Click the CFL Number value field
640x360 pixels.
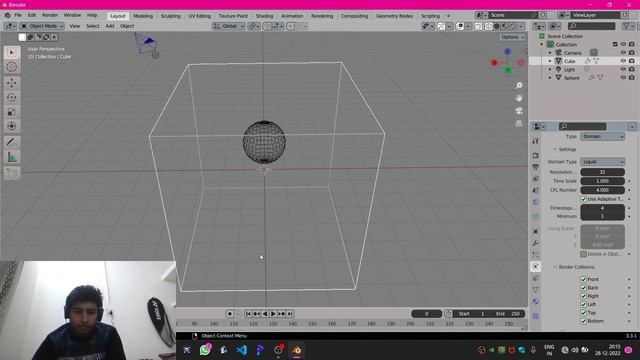click(x=602, y=190)
